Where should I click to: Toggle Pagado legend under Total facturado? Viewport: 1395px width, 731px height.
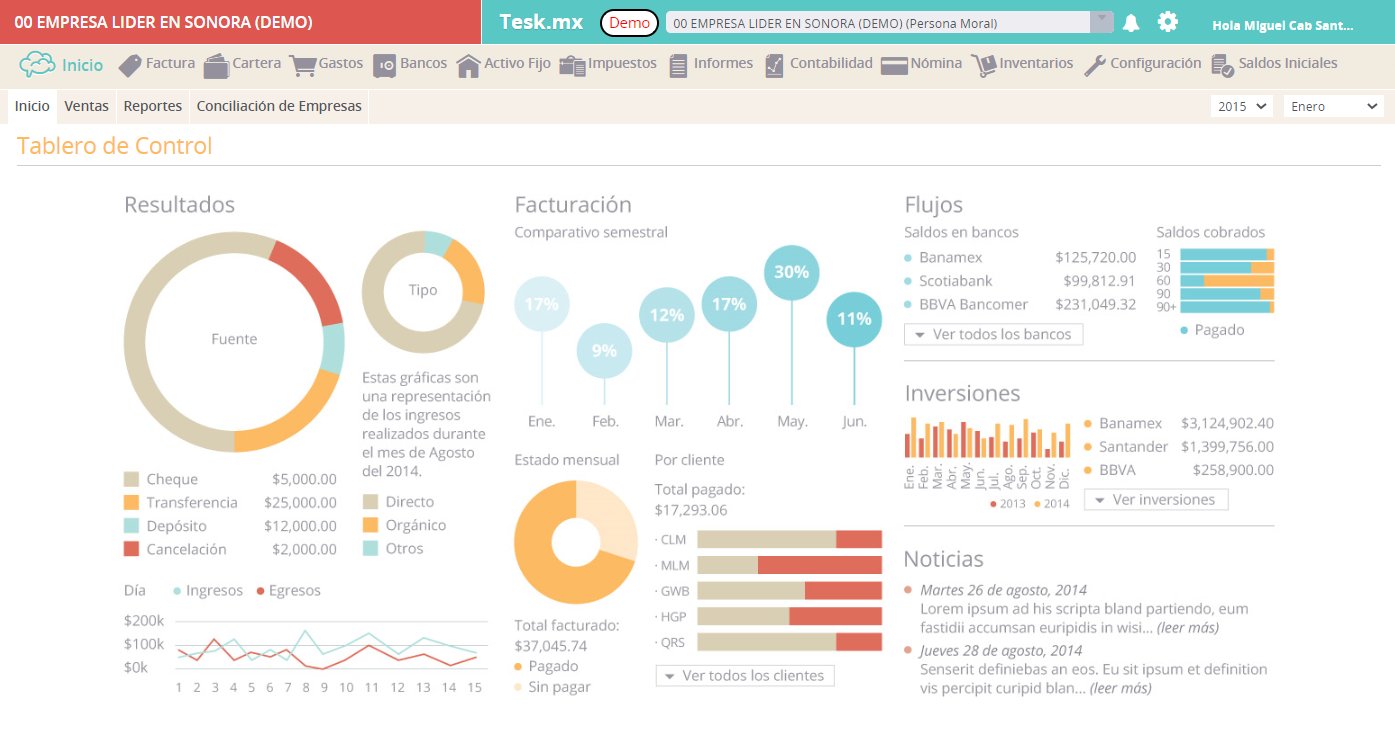pyautogui.click(x=546, y=666)
